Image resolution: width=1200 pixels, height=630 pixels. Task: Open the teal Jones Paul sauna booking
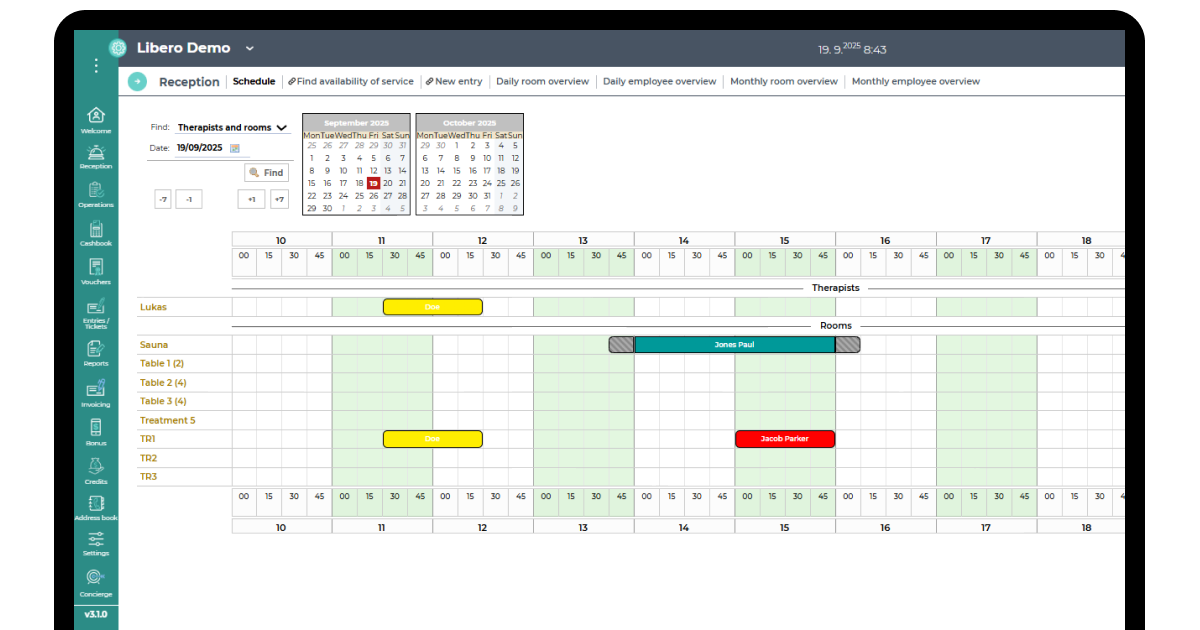click(x=735, y=345)
